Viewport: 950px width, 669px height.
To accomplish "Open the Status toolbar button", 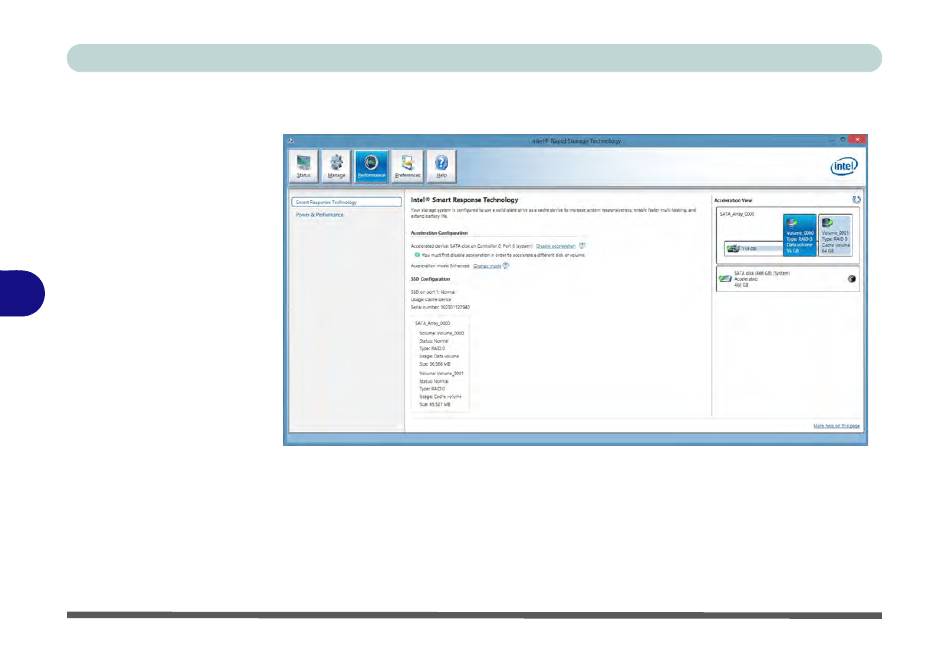I will coord(304,166).
